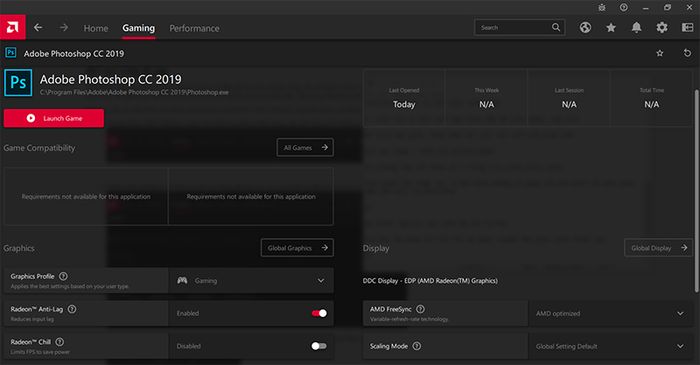Switch to the Home tab

(96, 28)
